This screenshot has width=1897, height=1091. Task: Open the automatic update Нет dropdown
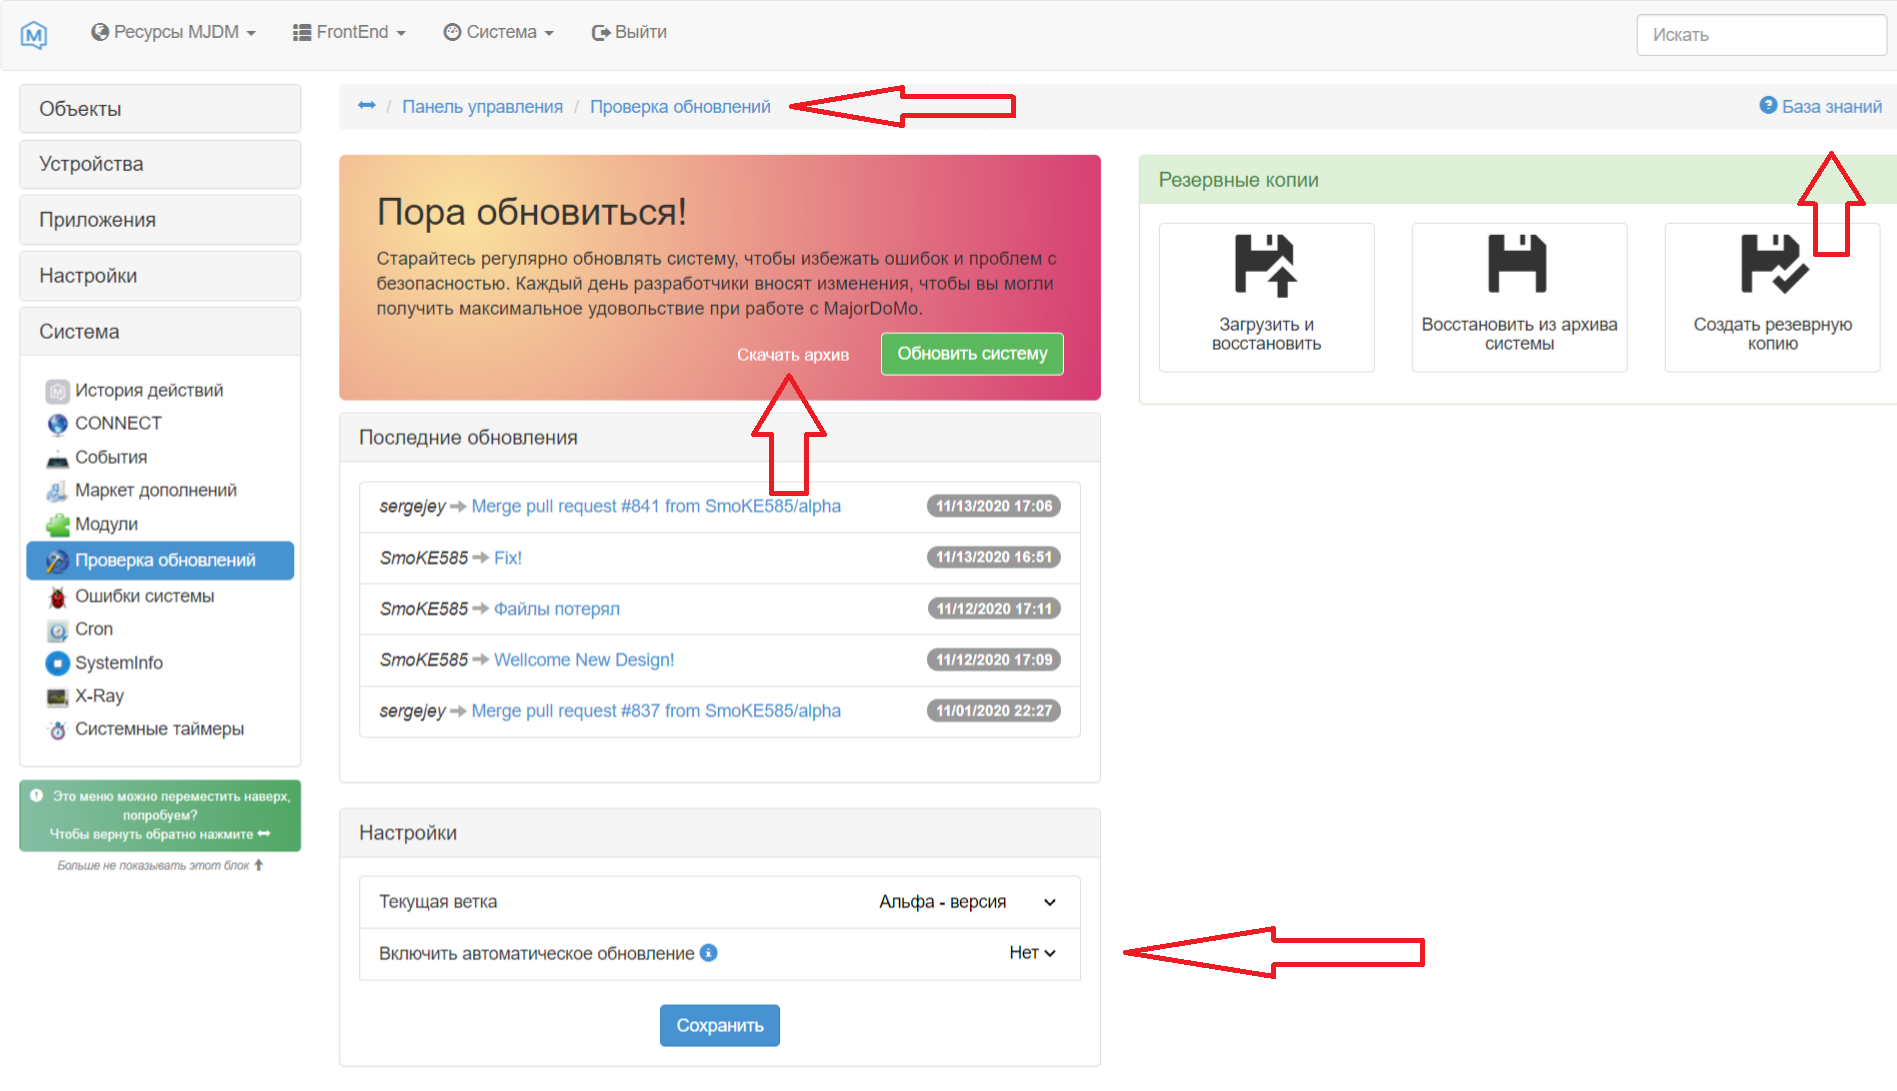point(1029,953)
